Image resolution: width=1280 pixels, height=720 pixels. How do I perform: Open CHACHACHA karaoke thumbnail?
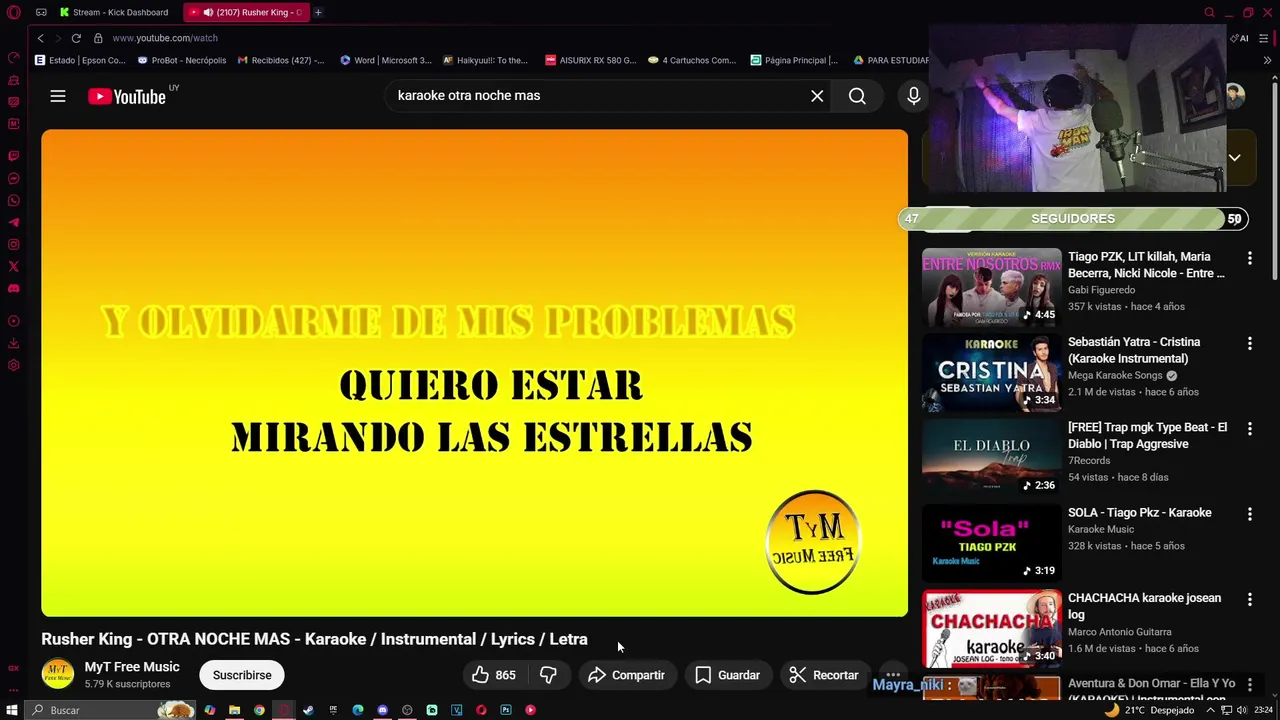coord(991,629)
